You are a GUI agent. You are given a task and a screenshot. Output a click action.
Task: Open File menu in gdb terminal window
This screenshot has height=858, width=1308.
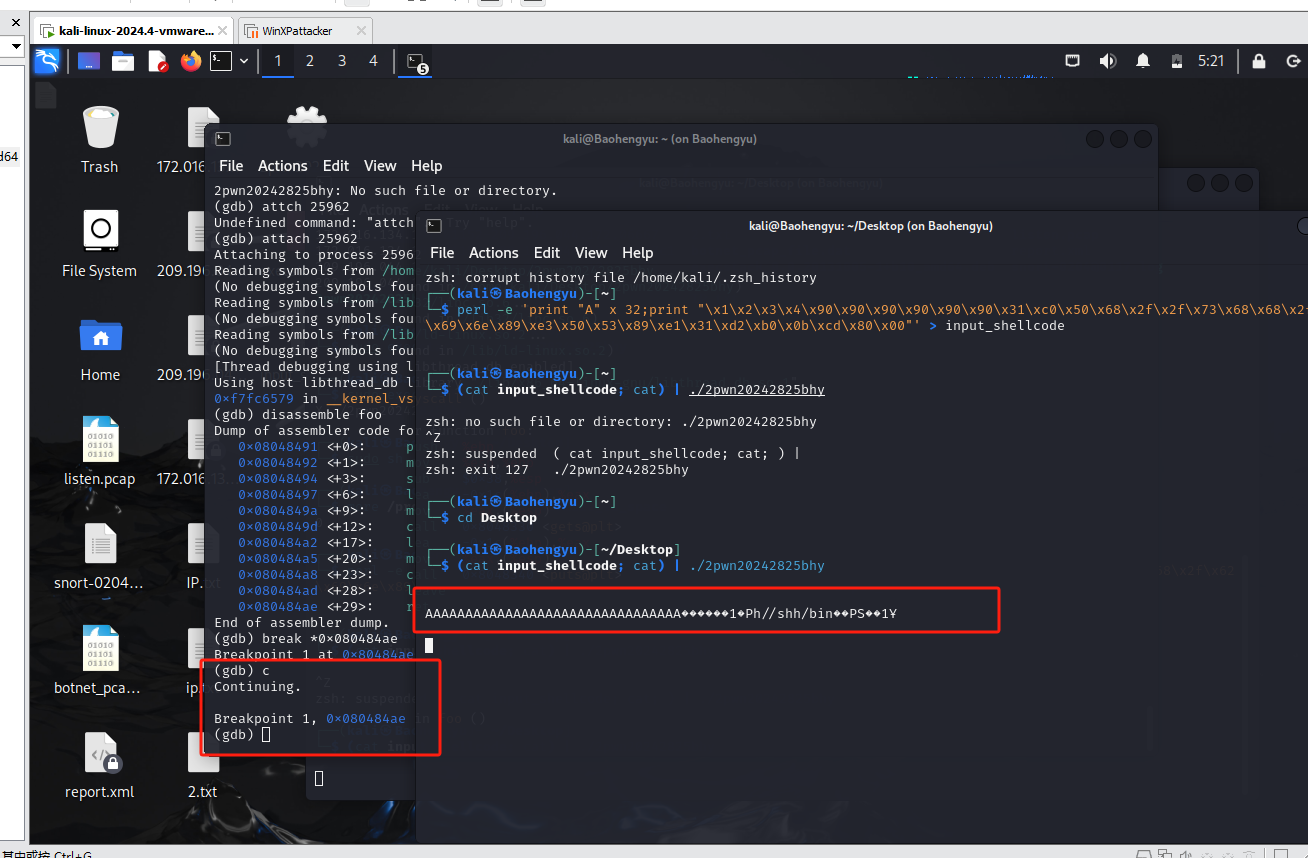click(x=231, y=166)
